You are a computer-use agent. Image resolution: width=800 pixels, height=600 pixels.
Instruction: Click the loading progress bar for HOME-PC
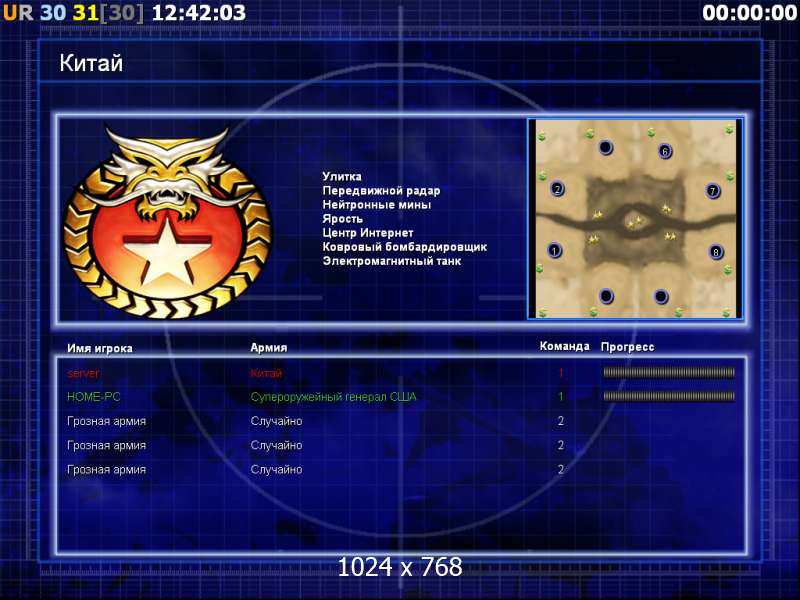point(669,396)
